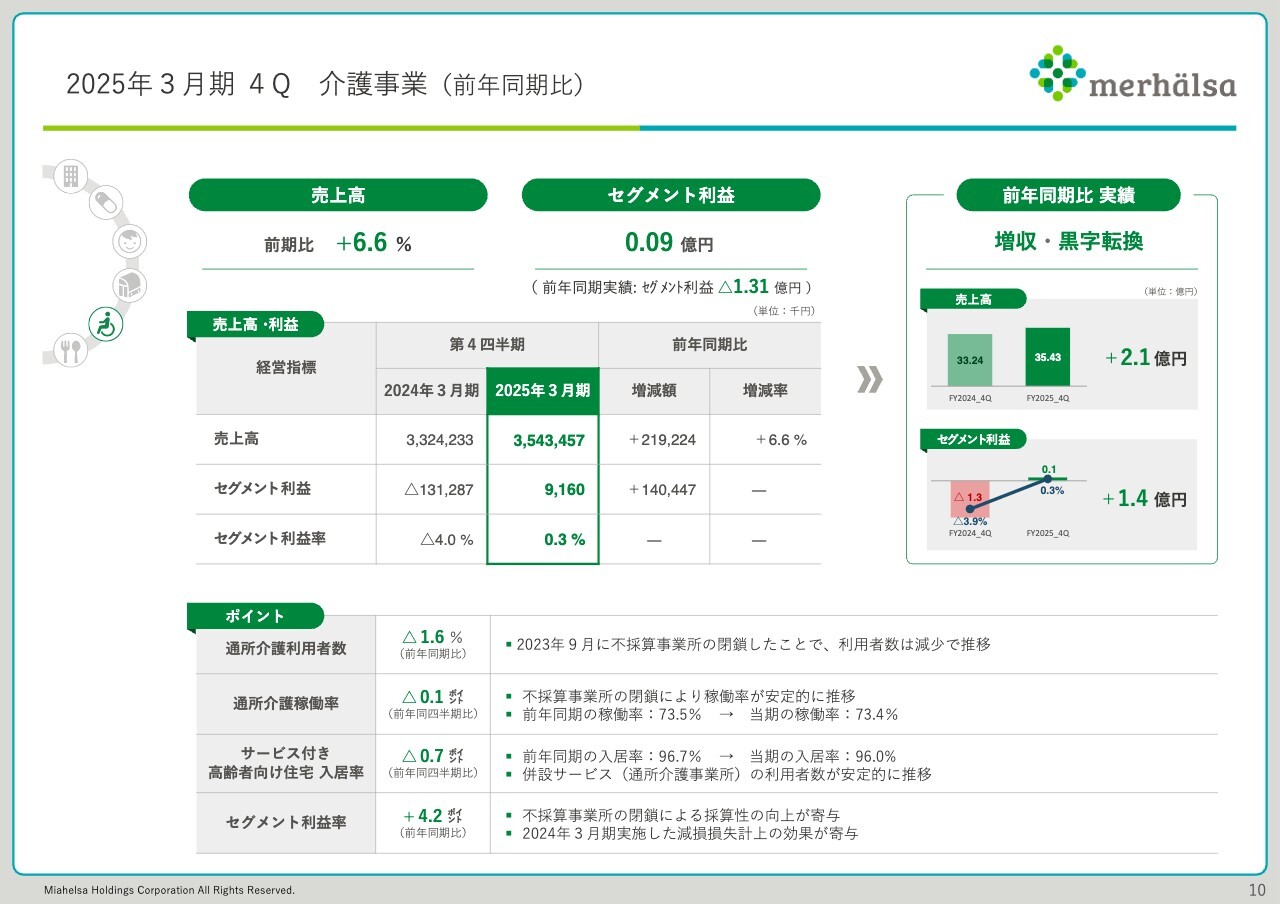Click the double chevron arrow beside the table
Viewport: 1280px width, 904px height.
tap(870, 380)
